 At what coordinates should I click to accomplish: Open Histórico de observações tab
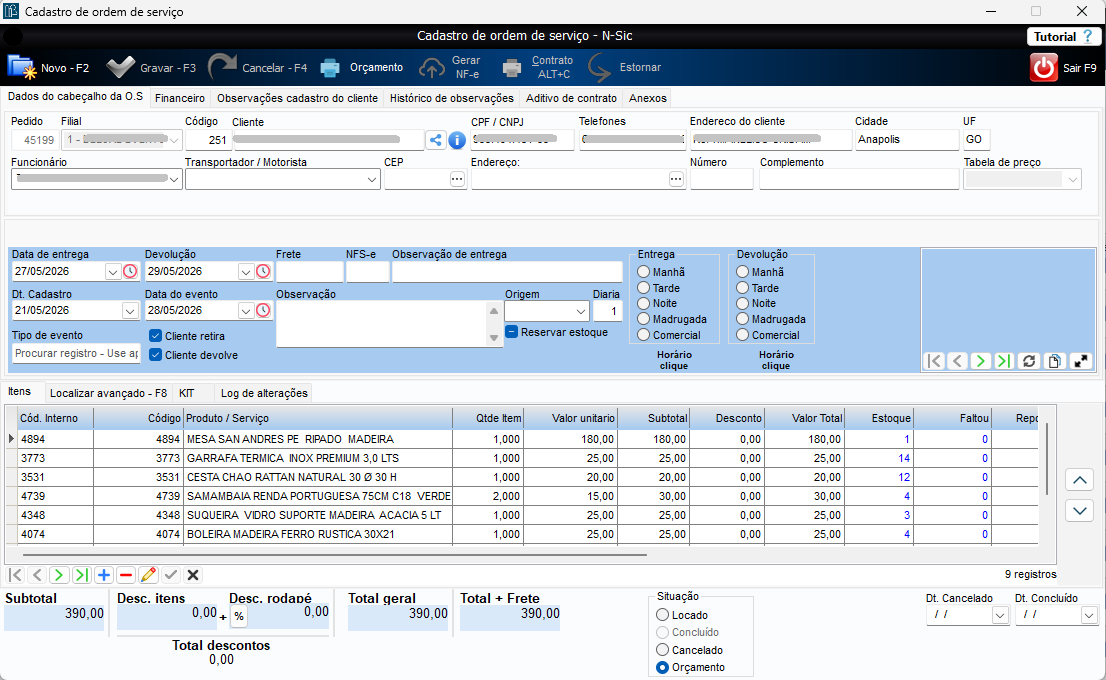[x=451, y=98]
